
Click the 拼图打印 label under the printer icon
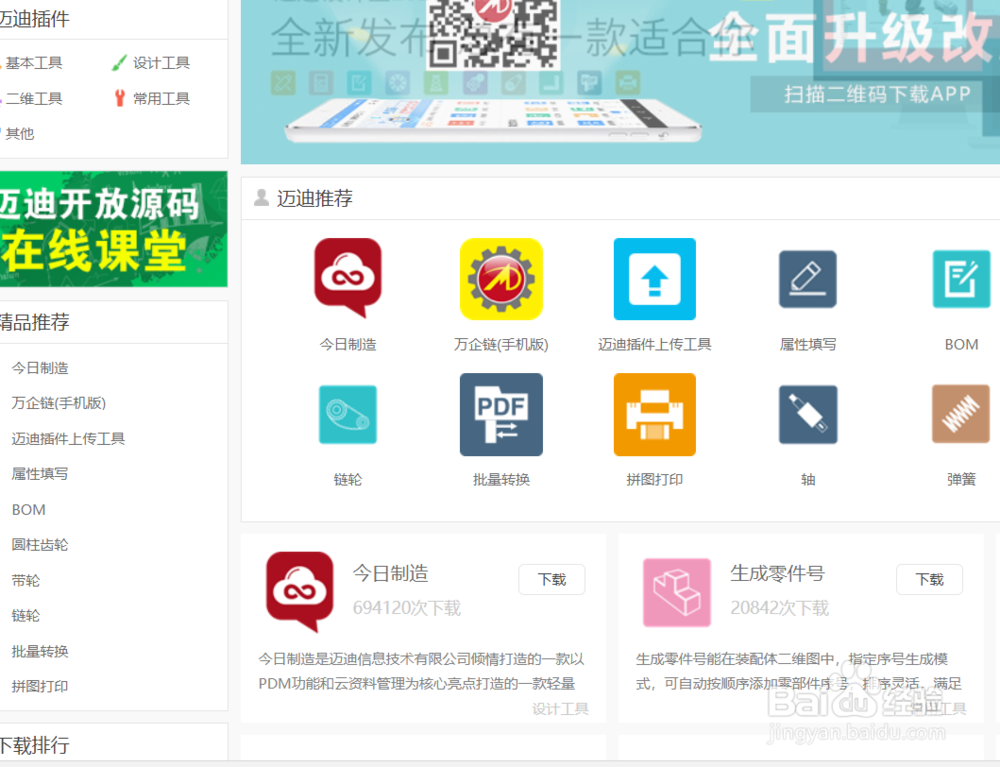(x=654, y=479)
